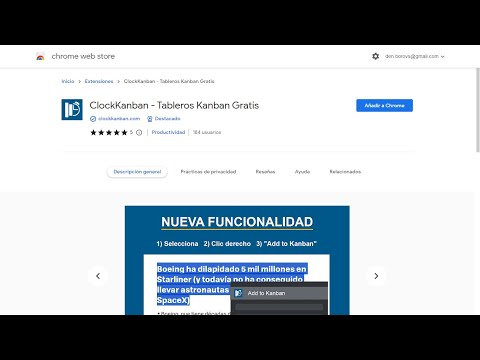Open the Destacado link

pos(167,119)
